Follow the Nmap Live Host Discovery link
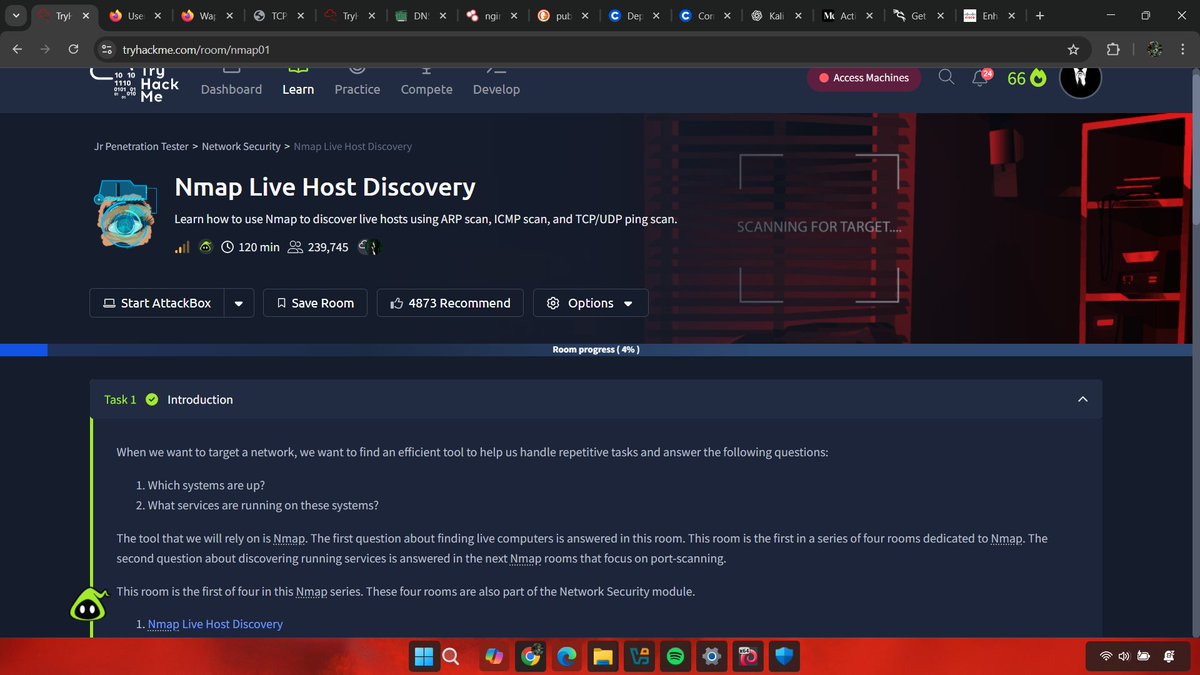The width and height of the screenshot is (1200, 675). click(215, 623)
